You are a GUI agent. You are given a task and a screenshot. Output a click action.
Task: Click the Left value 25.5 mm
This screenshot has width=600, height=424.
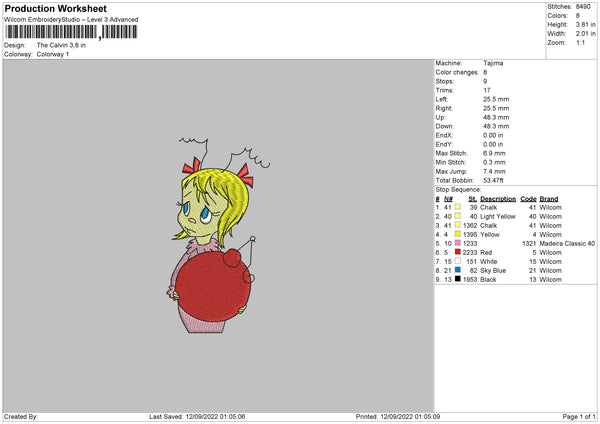coord(496,99)
